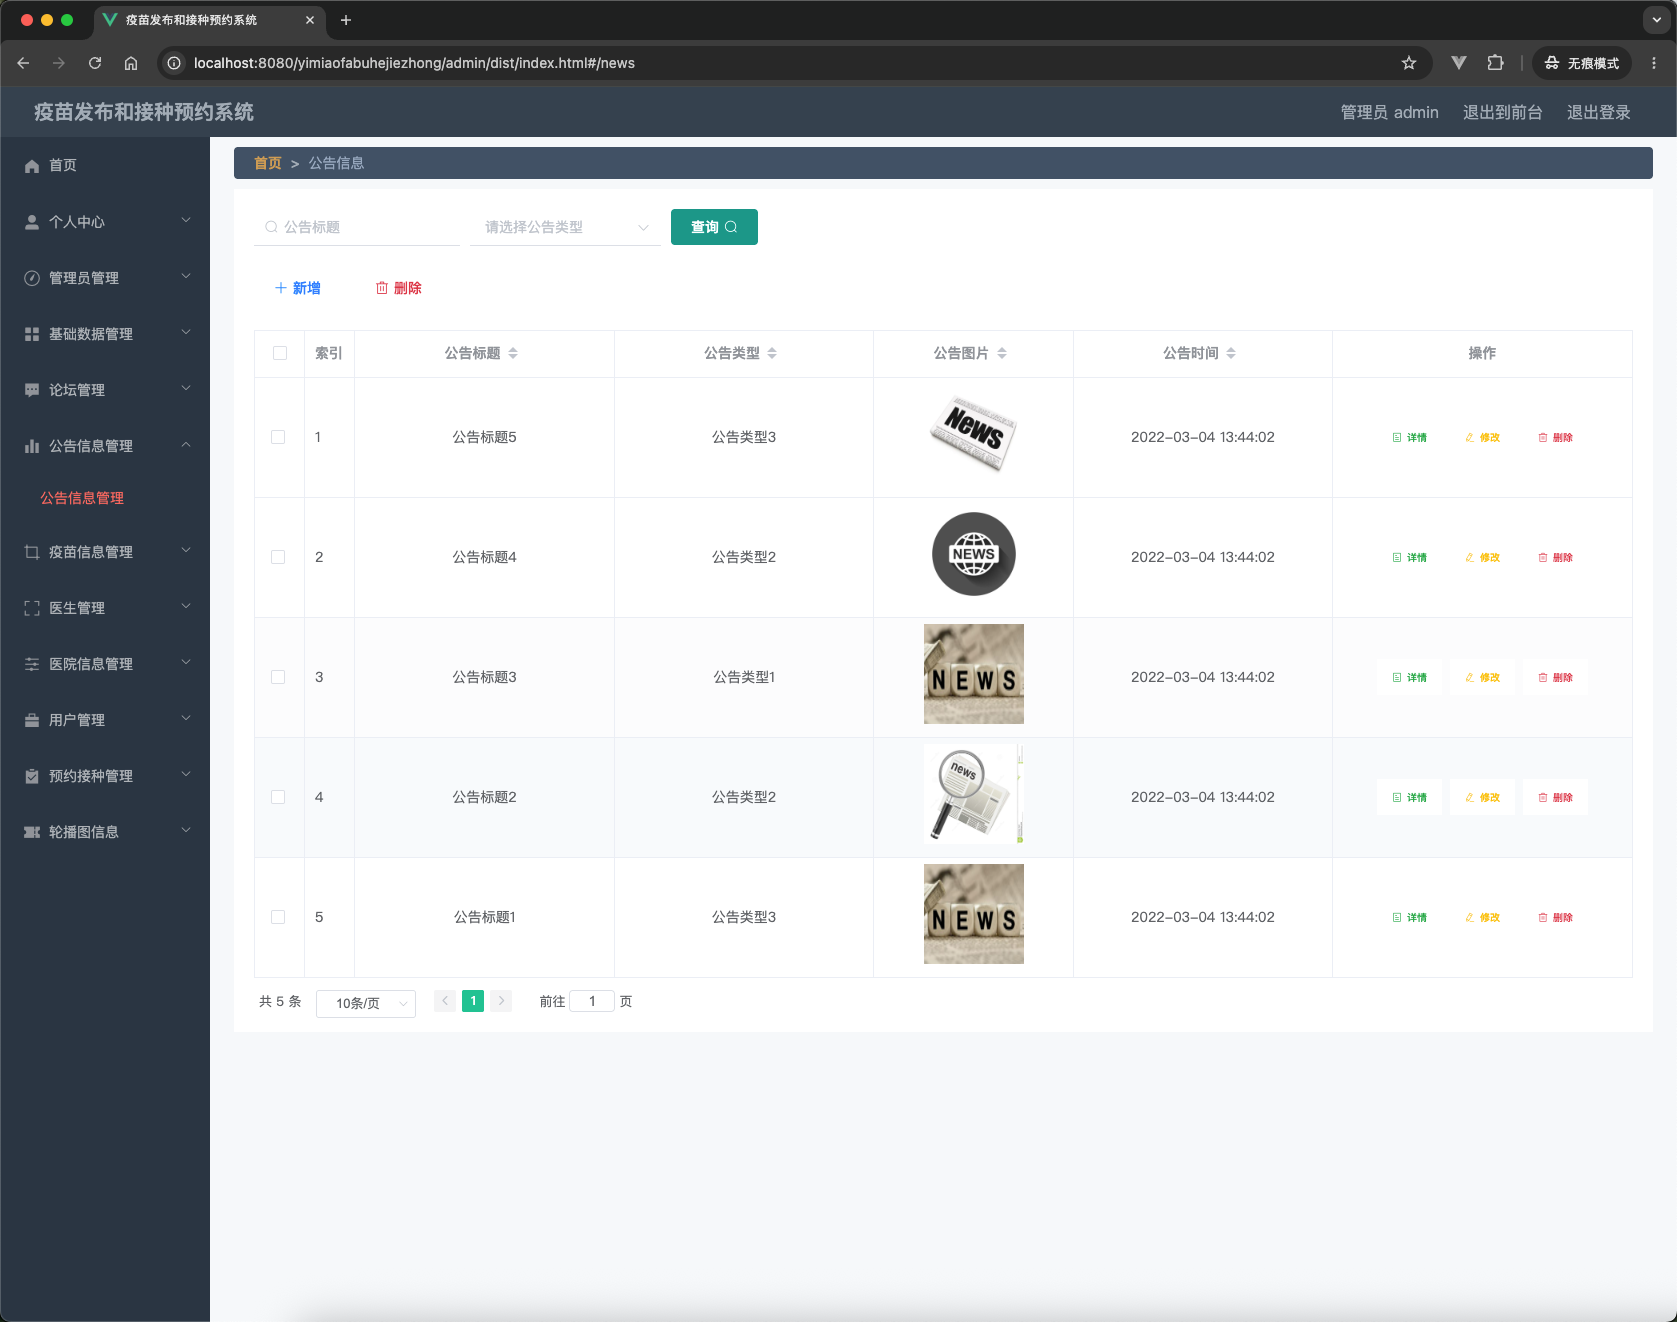The height and width of the screenshot is (1322, 1677).
Task: Check the row for 公告标题3
Action: pos(278,677)
